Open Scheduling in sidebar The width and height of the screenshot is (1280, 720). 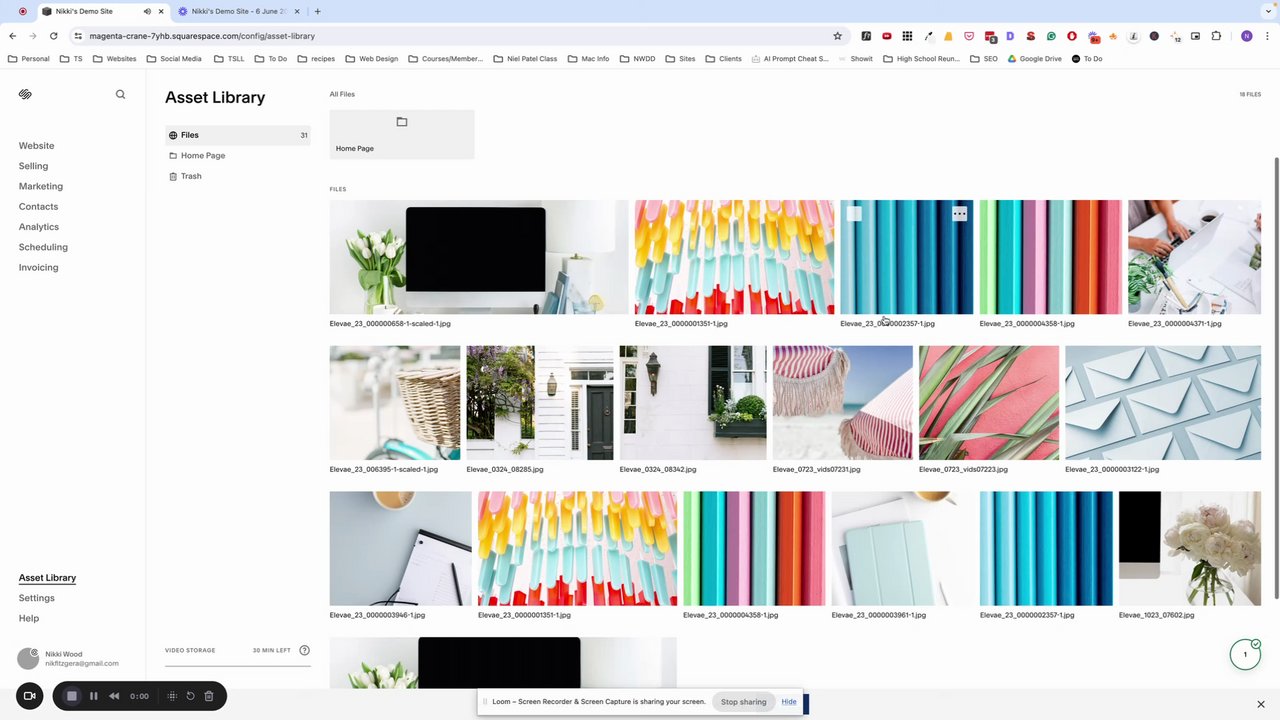[x=43, y=247]
